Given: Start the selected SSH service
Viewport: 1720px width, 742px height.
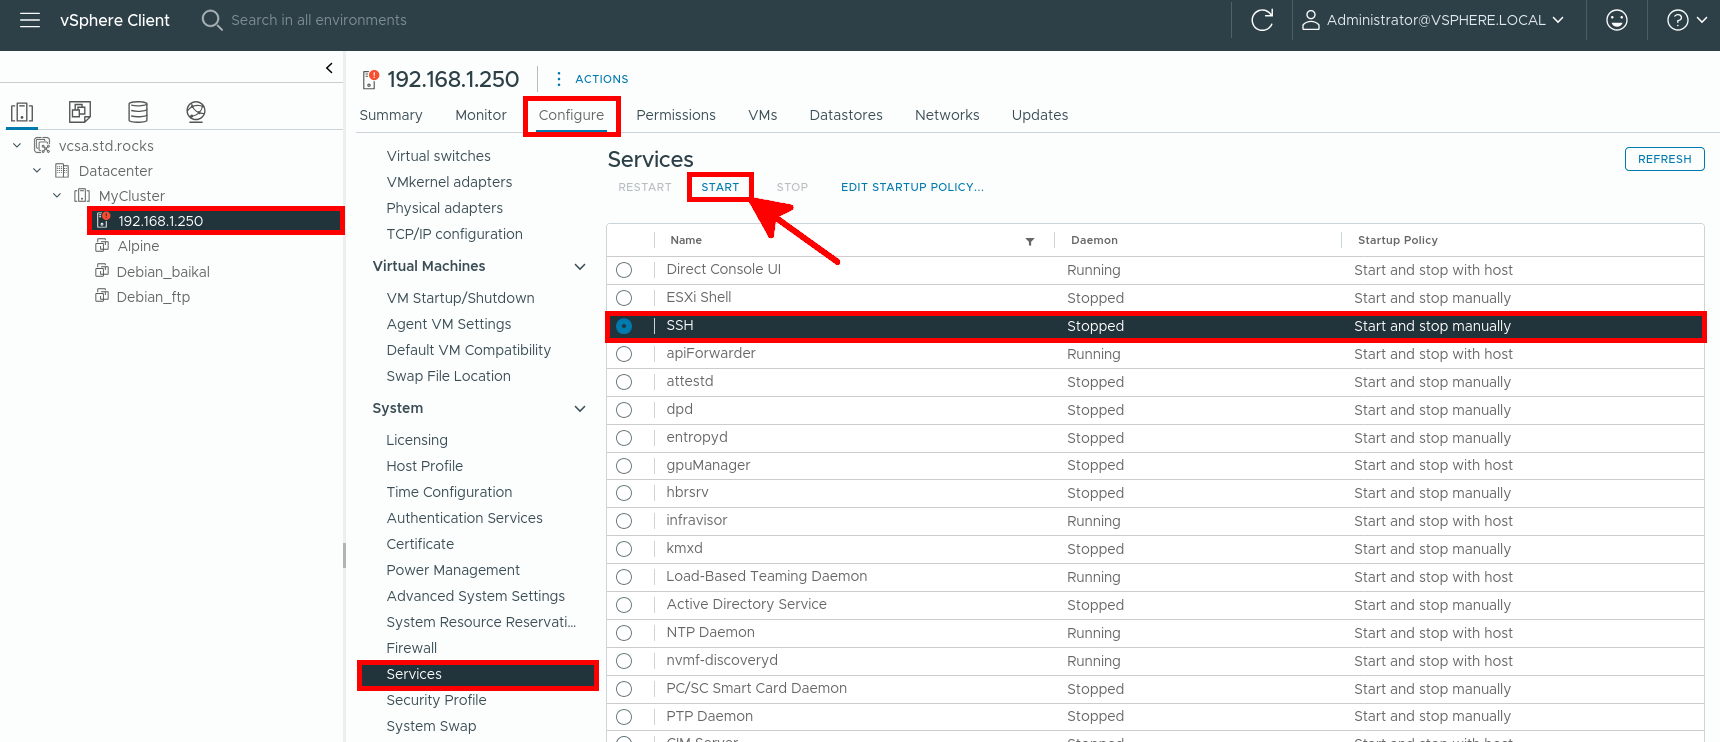Looking at the screenshot, I should tap(720, 187).
